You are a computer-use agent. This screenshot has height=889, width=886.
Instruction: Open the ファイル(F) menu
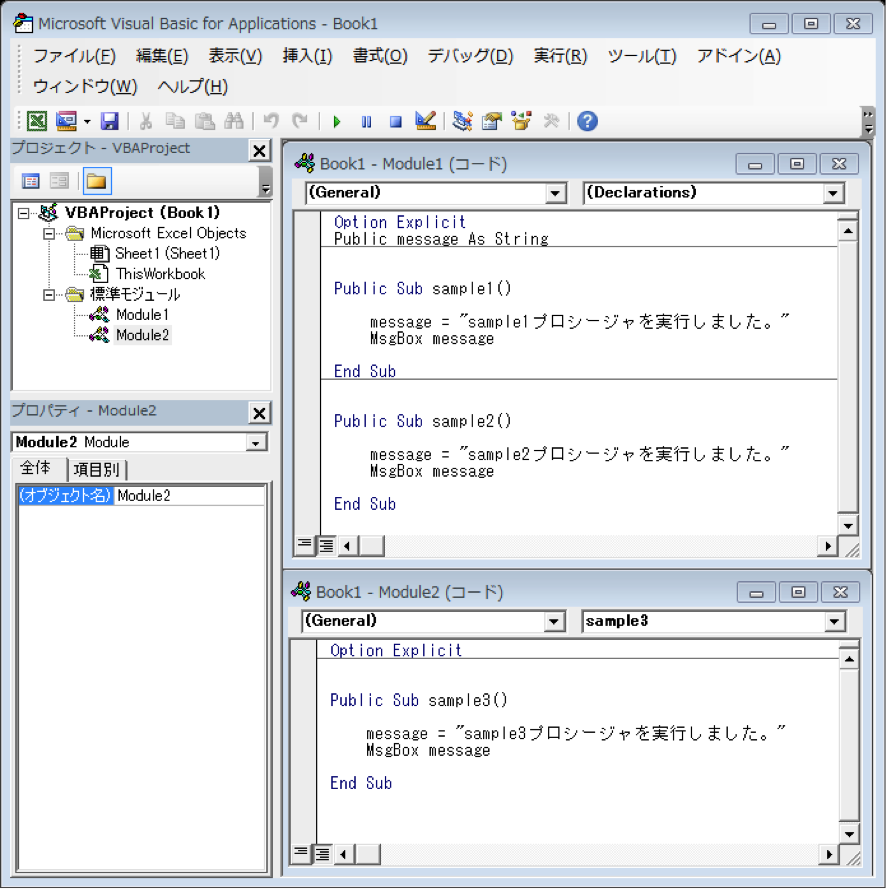[74, 56]
